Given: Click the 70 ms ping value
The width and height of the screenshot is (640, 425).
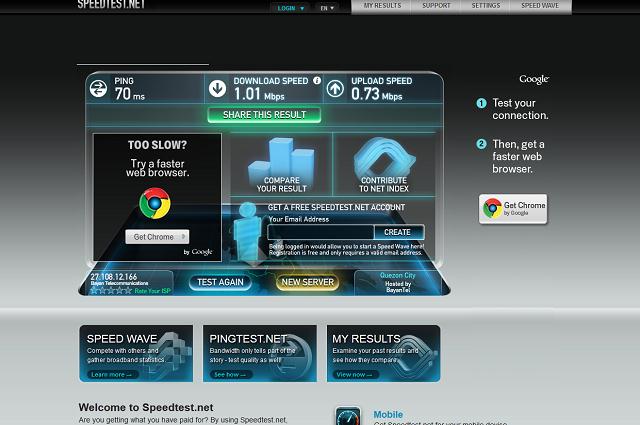Looking at the screenshot, I should [129, 94].
